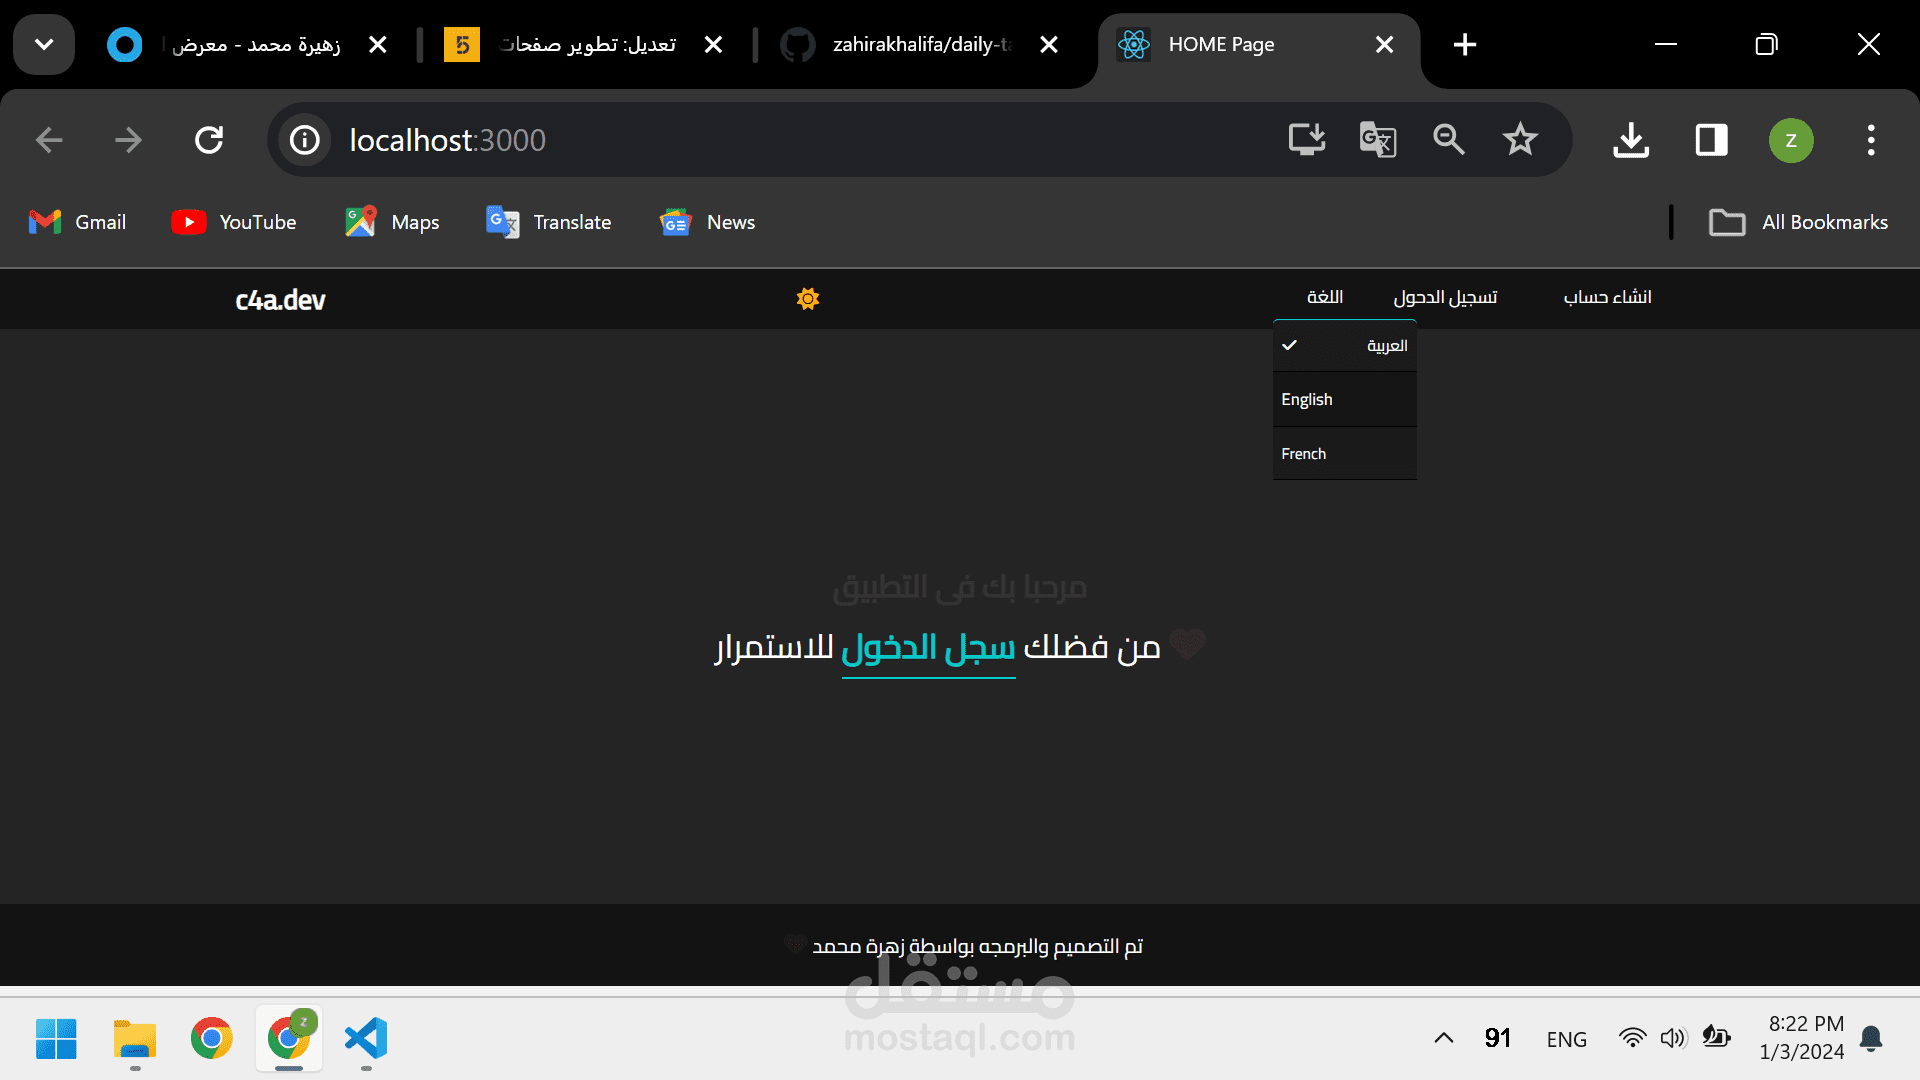This screenshot has height=1080, width=1920.
Task: Click the Google Translate page icon
Action: pyautogui.click(x=1377, y=140)
